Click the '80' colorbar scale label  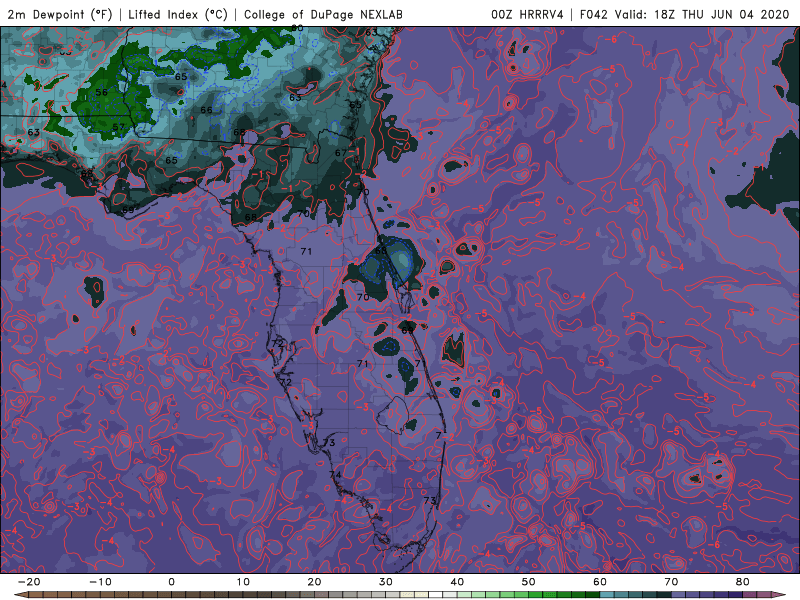(743, 582)
